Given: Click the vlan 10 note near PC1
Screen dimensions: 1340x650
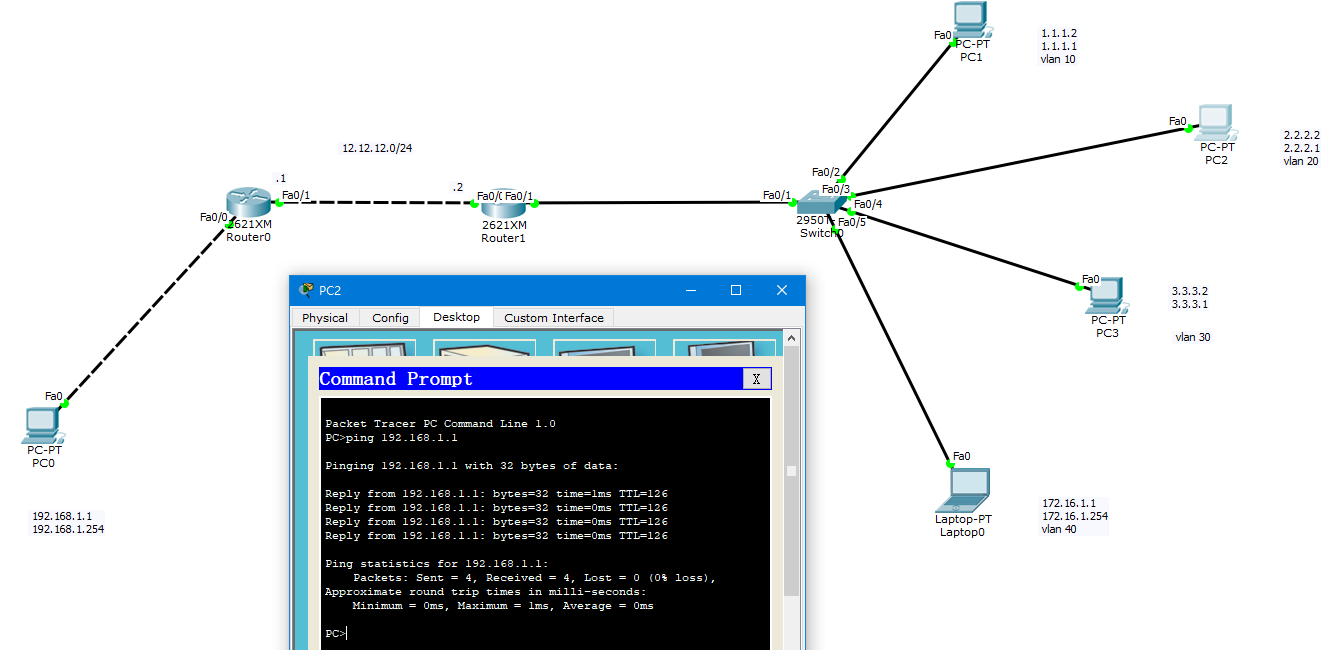Looking at the screenshot, I should [x=1058, y=59].
